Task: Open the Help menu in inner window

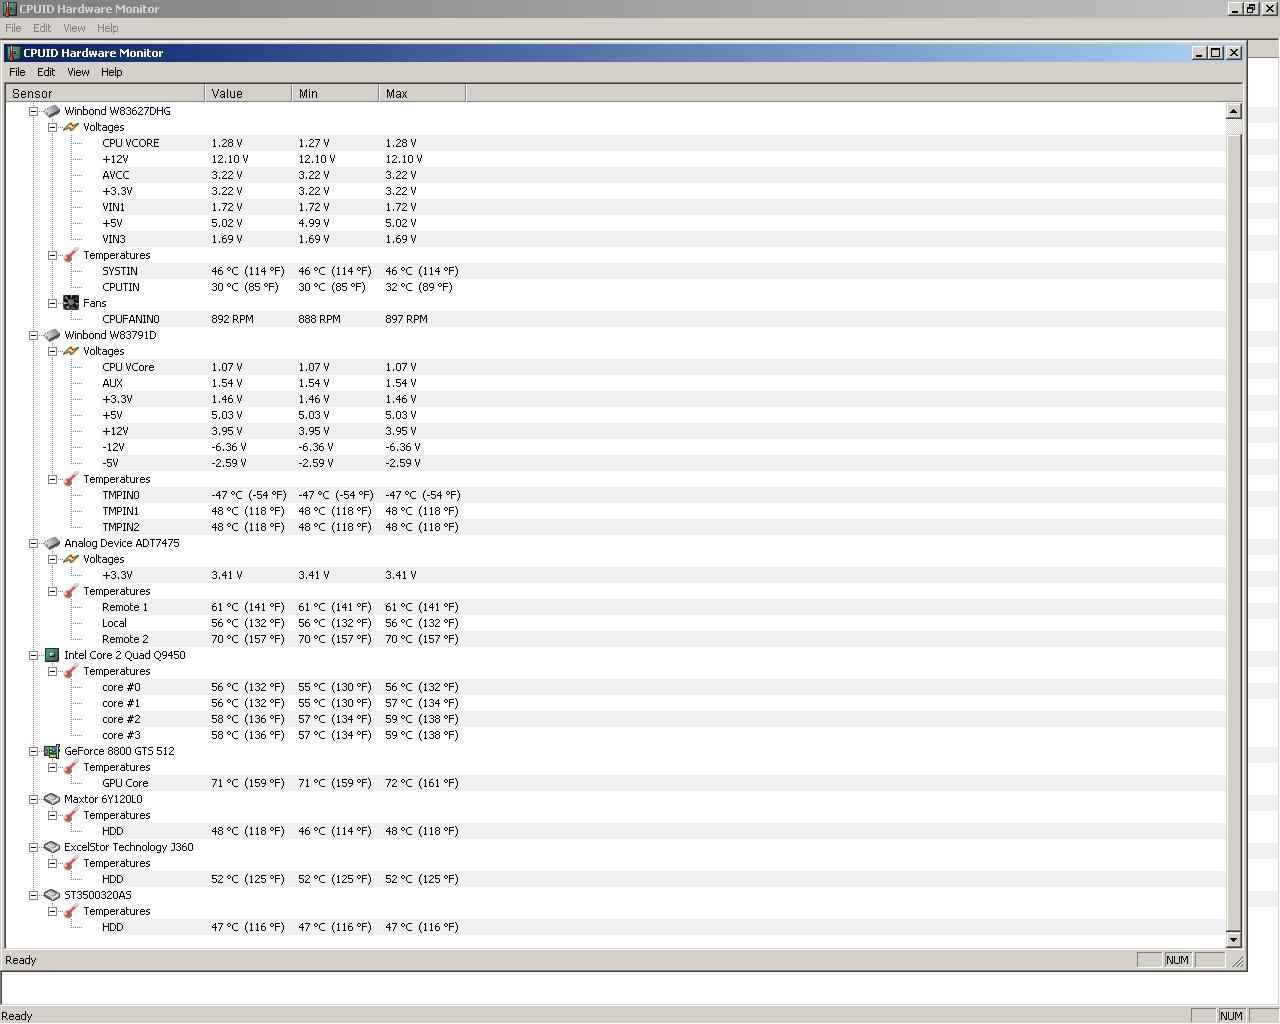Action: [x=112, y=72]
